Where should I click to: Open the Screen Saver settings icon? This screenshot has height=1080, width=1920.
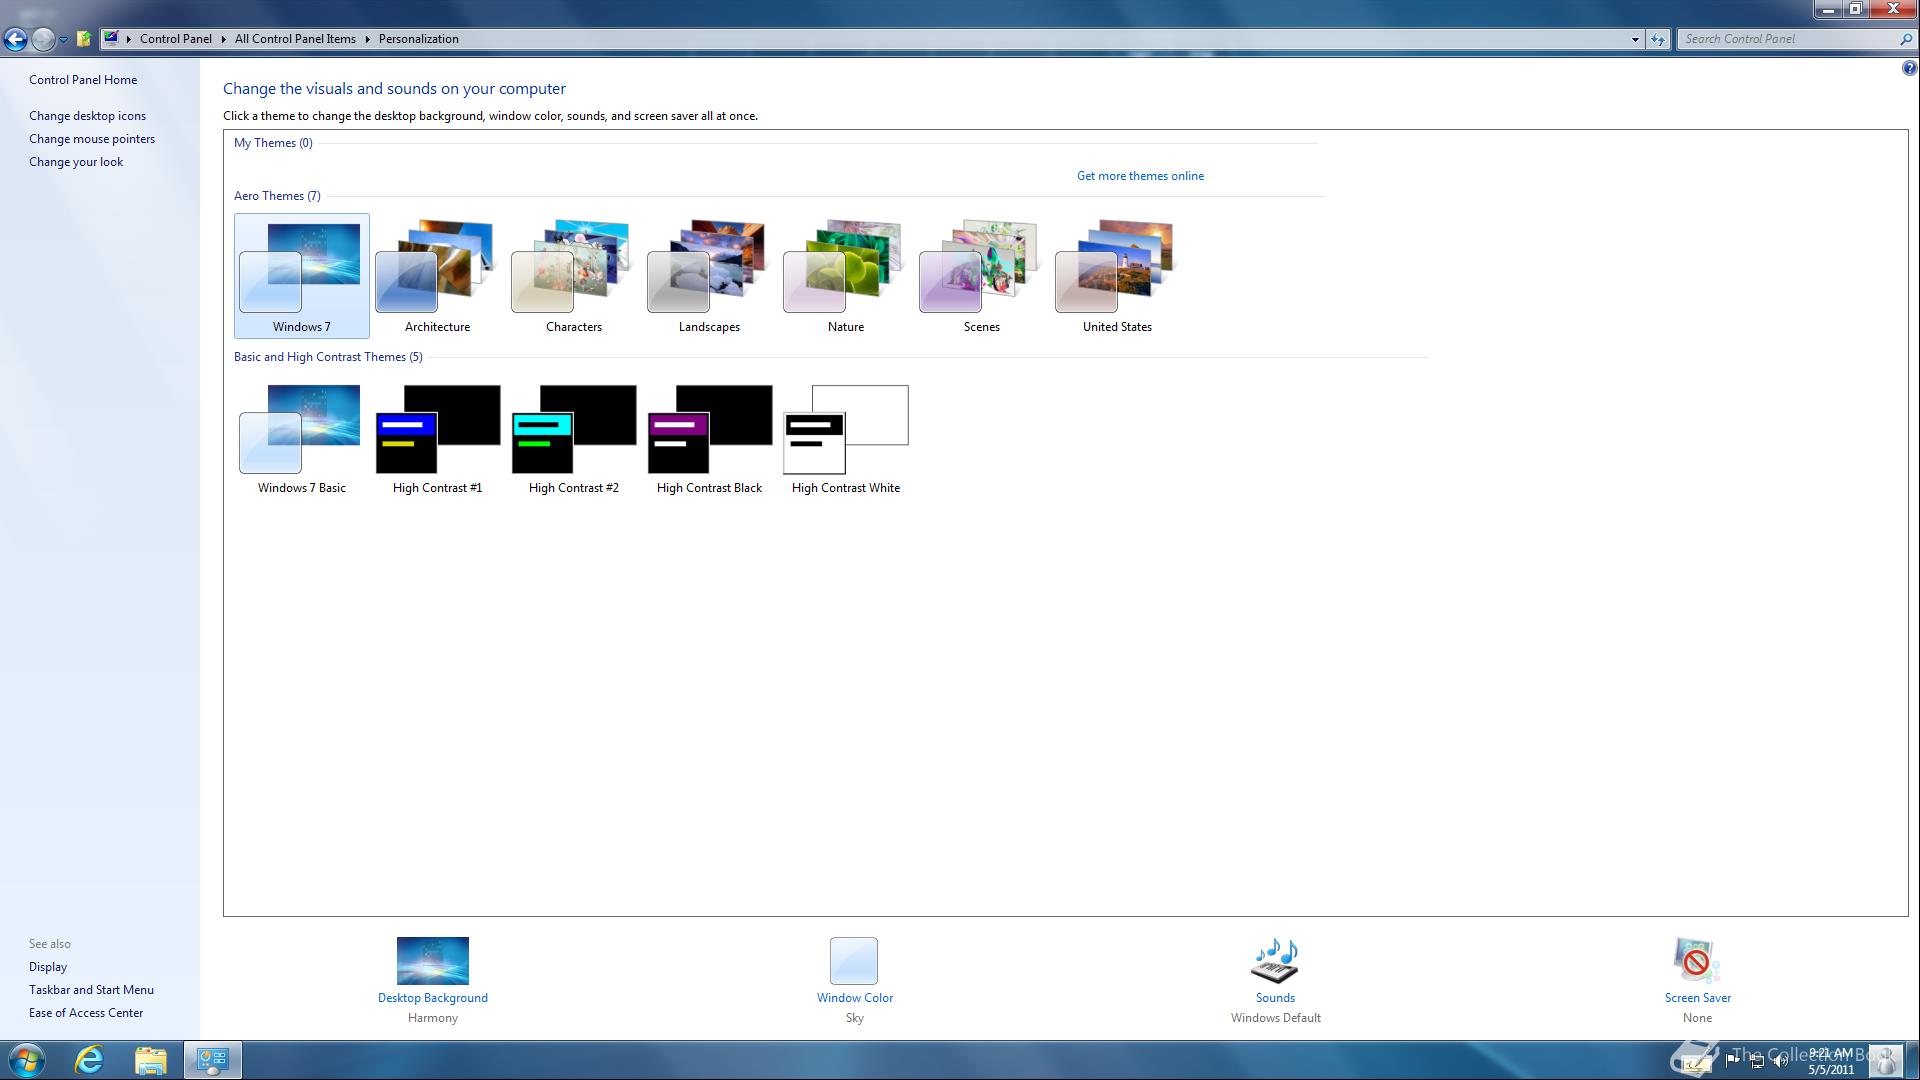point(1697,961)
